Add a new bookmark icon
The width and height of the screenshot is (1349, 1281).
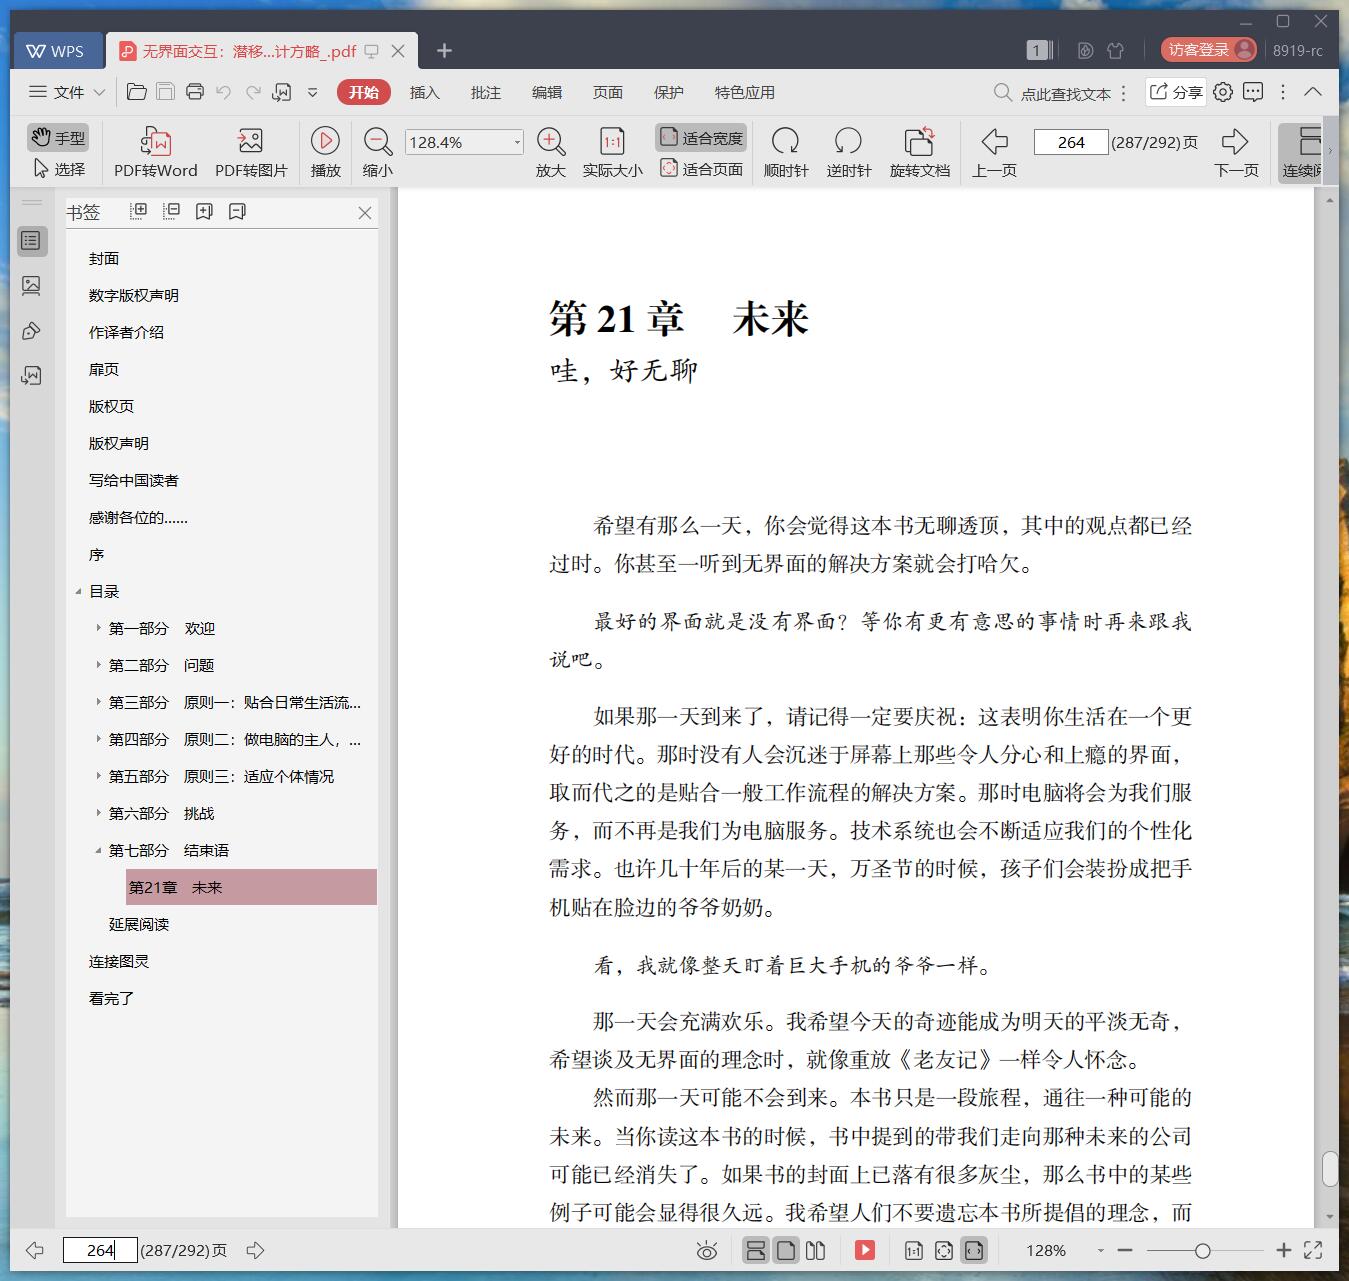204,211
